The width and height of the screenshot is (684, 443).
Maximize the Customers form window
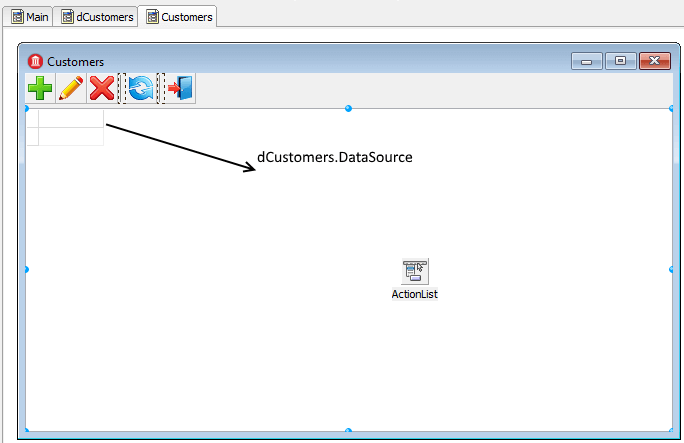620,61
